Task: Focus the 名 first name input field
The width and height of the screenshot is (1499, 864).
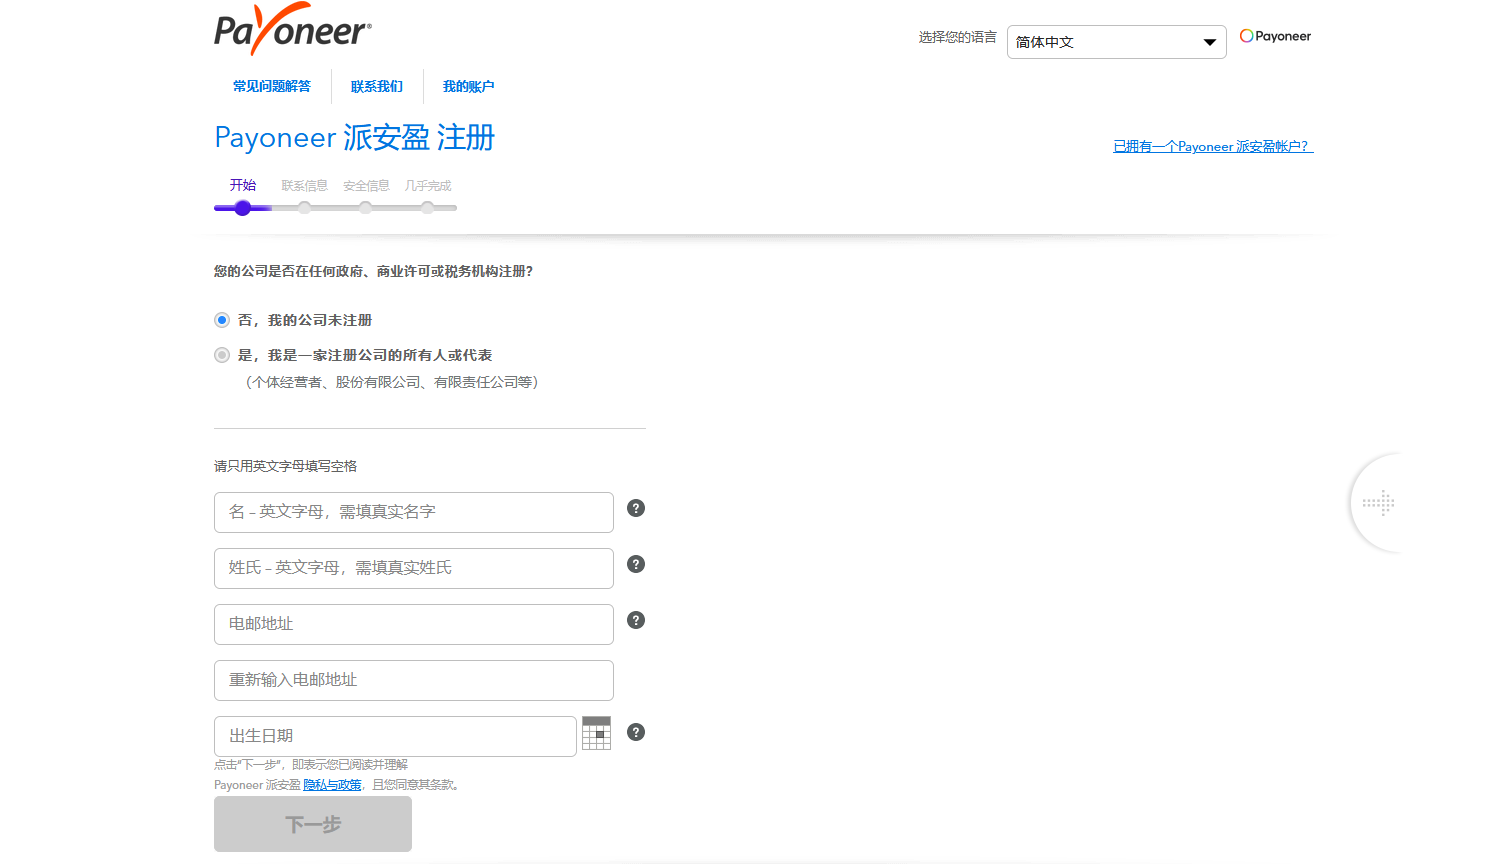Action: (414, 512)
